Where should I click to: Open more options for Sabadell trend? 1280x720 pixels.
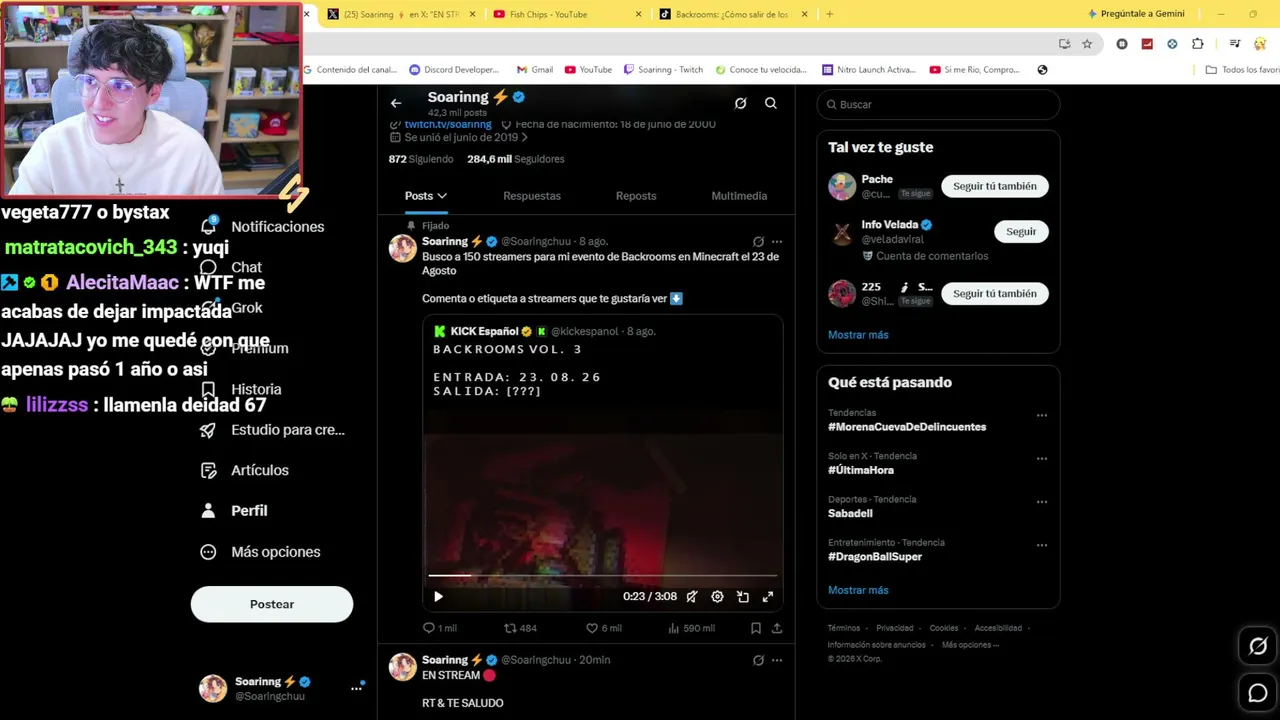point(1042,502)
